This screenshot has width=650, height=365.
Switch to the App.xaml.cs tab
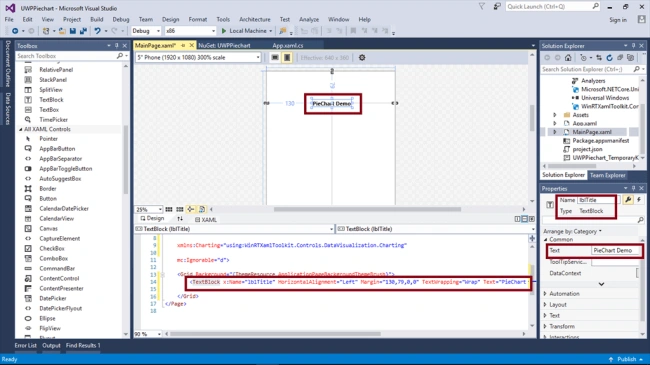point(288,46)
